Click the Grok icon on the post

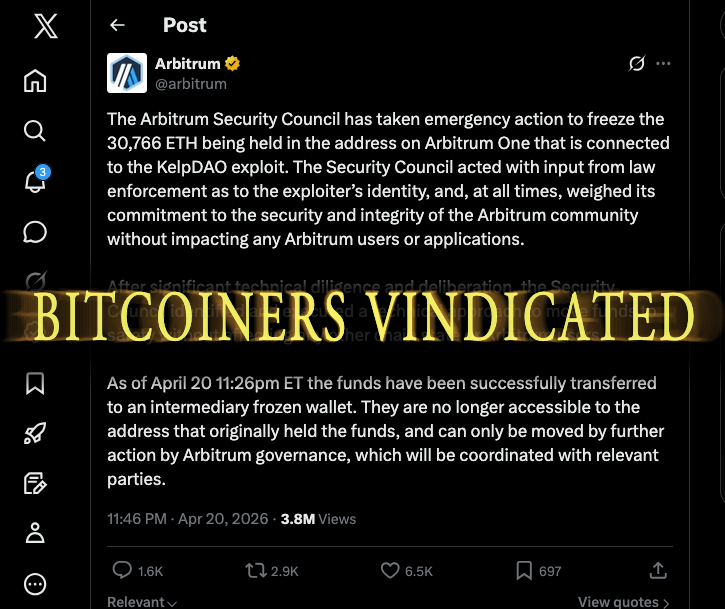click(636, 64)
